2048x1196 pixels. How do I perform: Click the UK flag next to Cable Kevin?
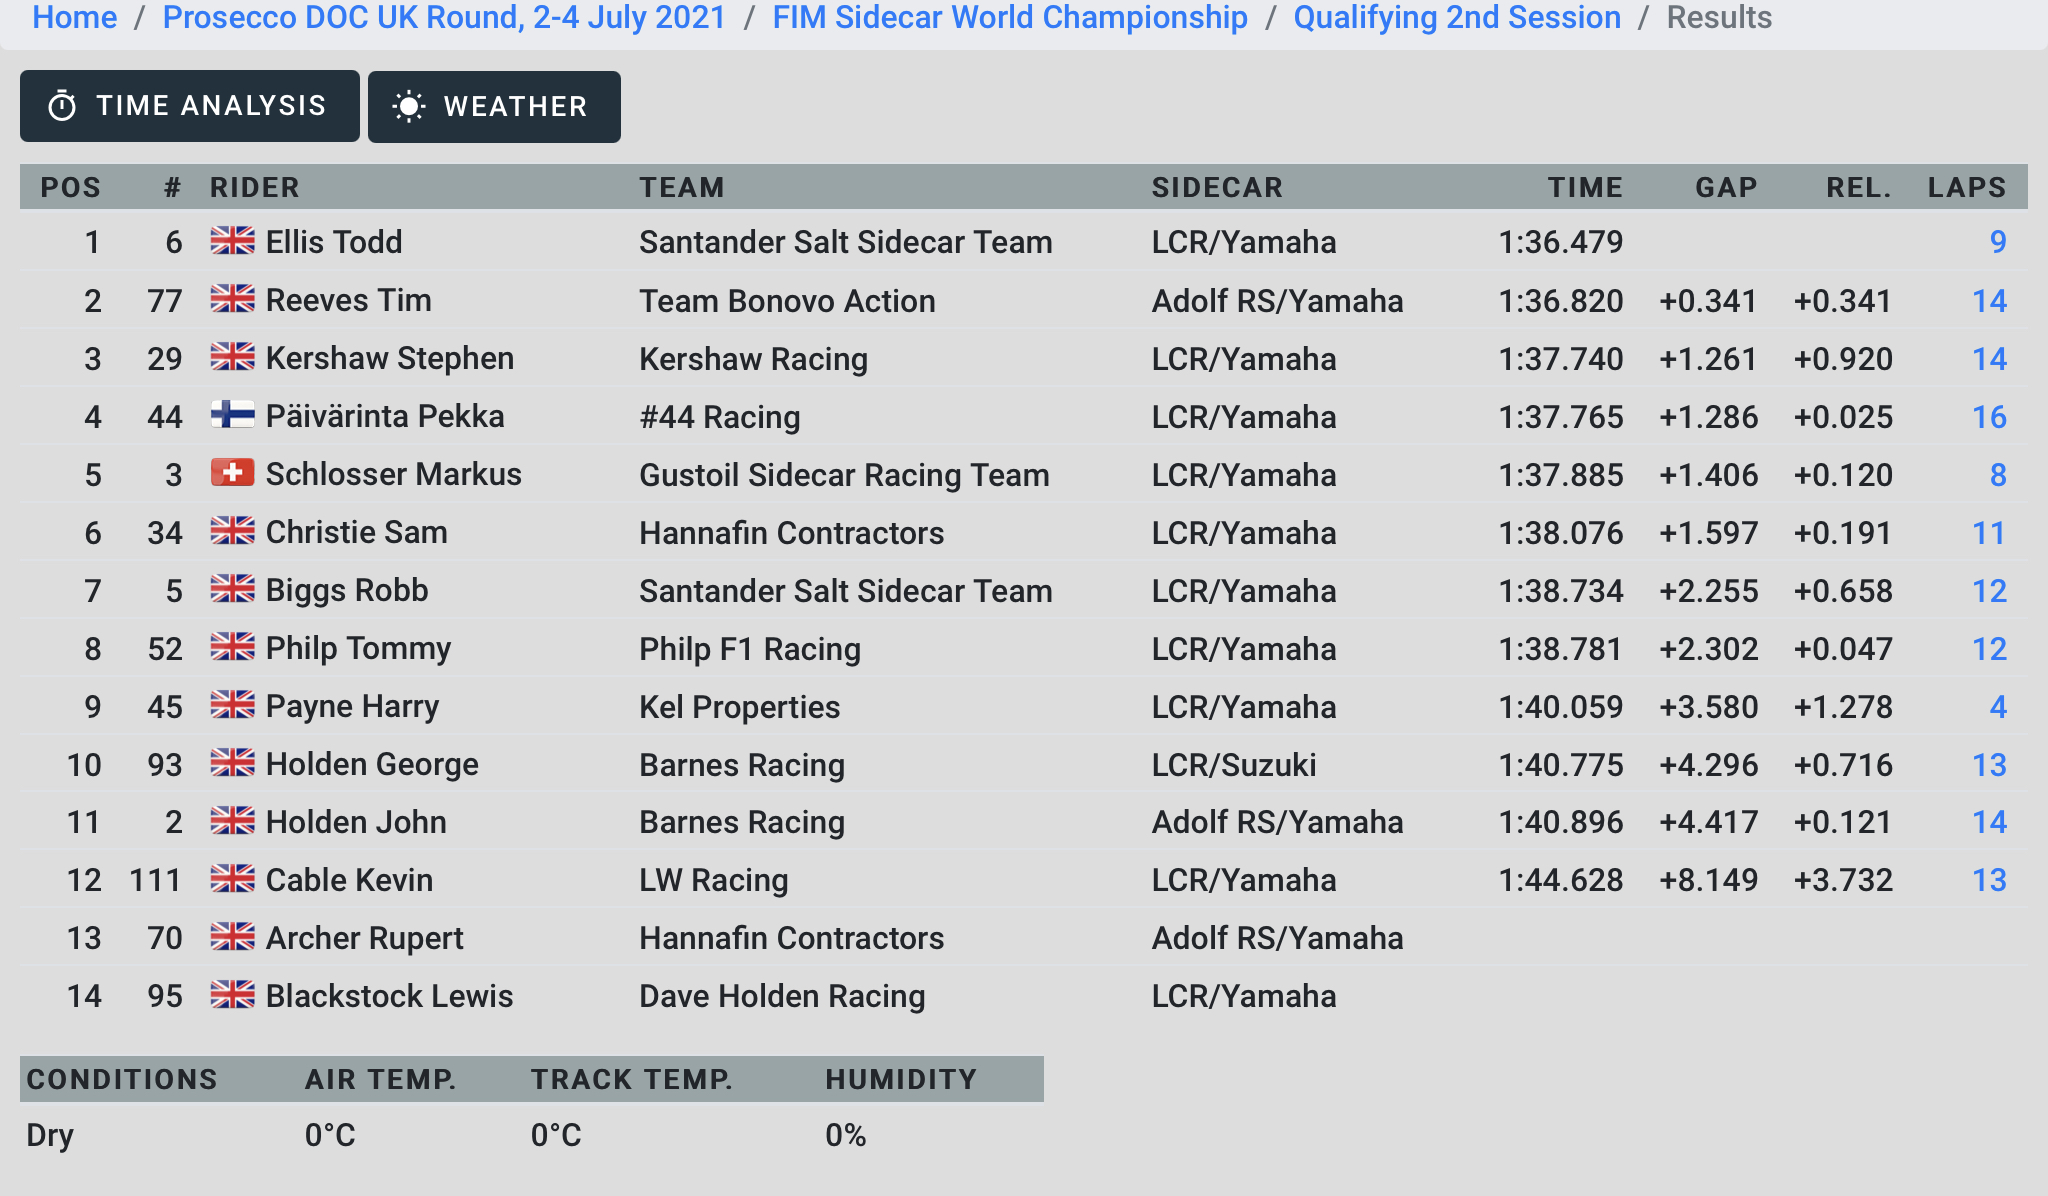coord(233,878)
